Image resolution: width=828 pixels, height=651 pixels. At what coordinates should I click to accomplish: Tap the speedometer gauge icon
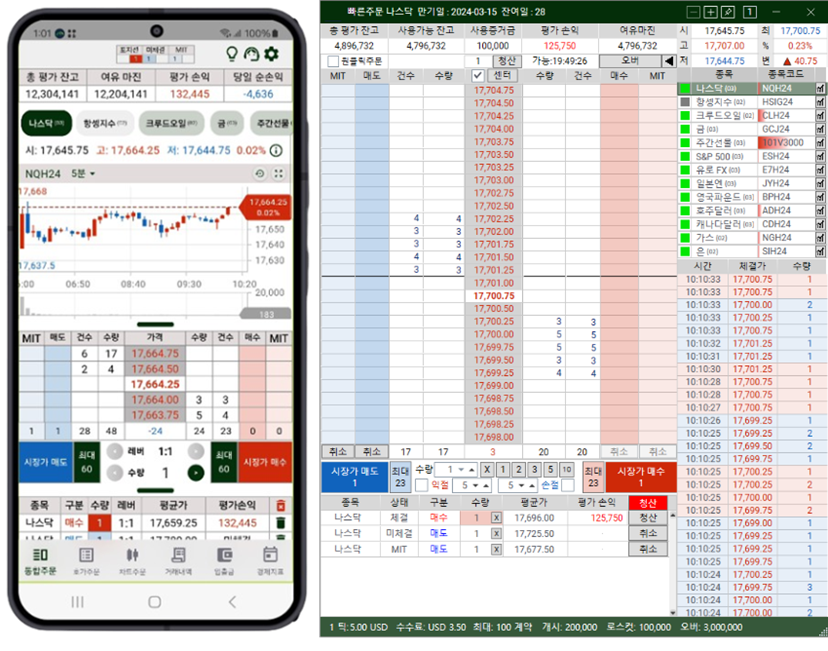pos(251,54)
